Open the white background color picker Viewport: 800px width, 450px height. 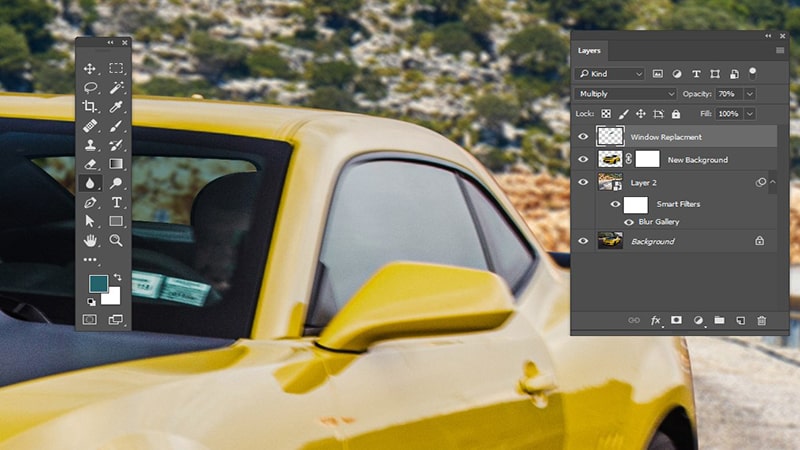point(113,298)
